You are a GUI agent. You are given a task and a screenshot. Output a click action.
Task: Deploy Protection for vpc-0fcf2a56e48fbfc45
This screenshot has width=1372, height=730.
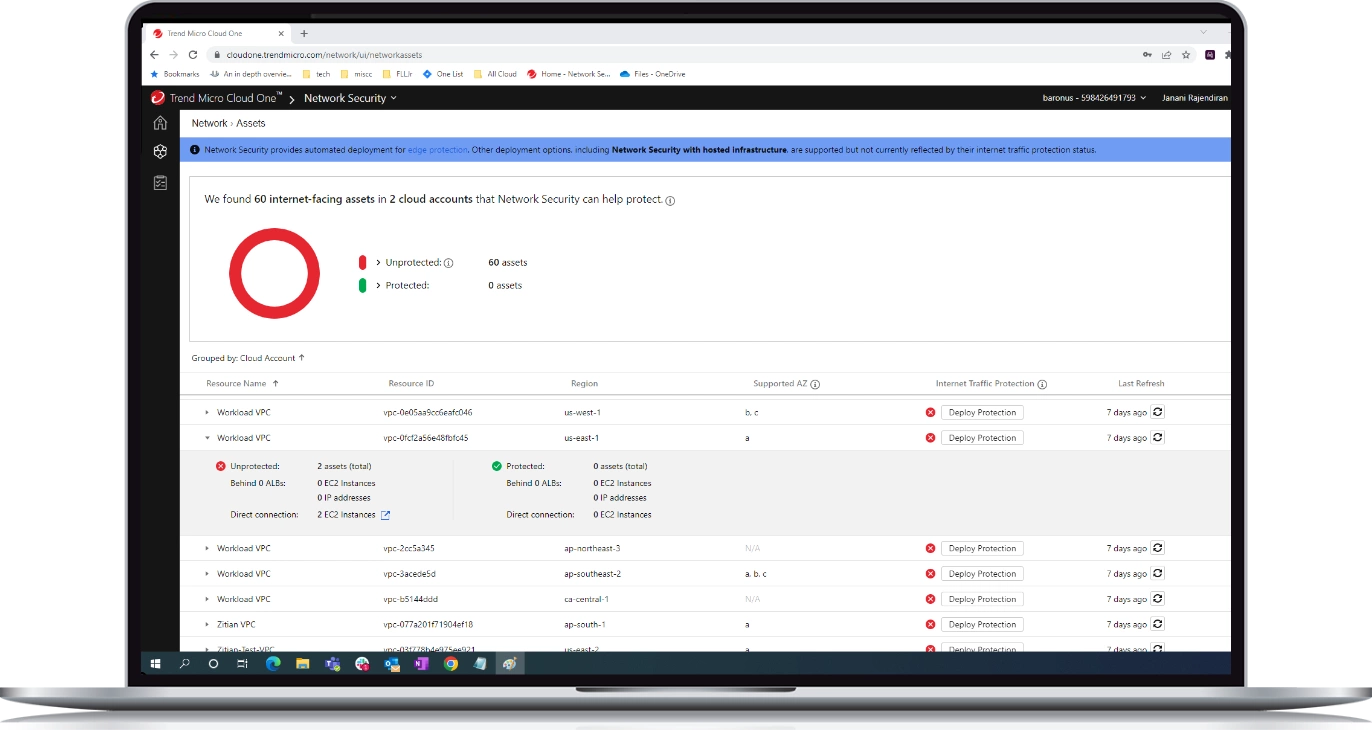coord(982,438)
